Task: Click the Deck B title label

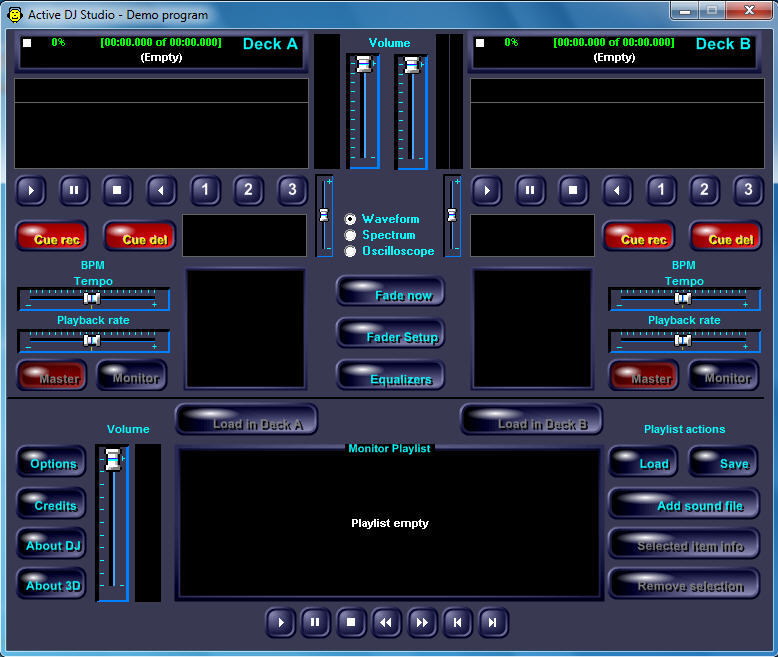Action: (723, 44)
